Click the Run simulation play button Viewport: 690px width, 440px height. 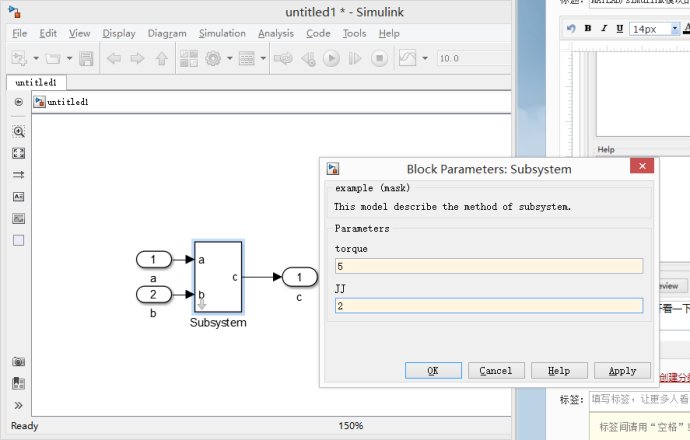coord(331,59)
